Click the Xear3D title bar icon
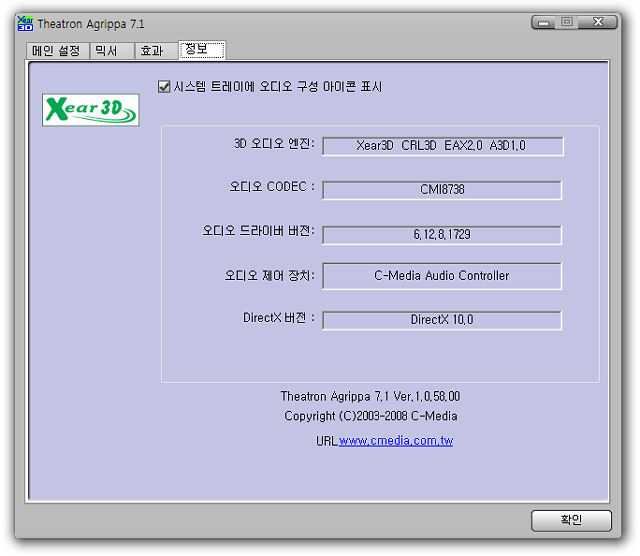640x556 pixels. (x=25, y=24)
